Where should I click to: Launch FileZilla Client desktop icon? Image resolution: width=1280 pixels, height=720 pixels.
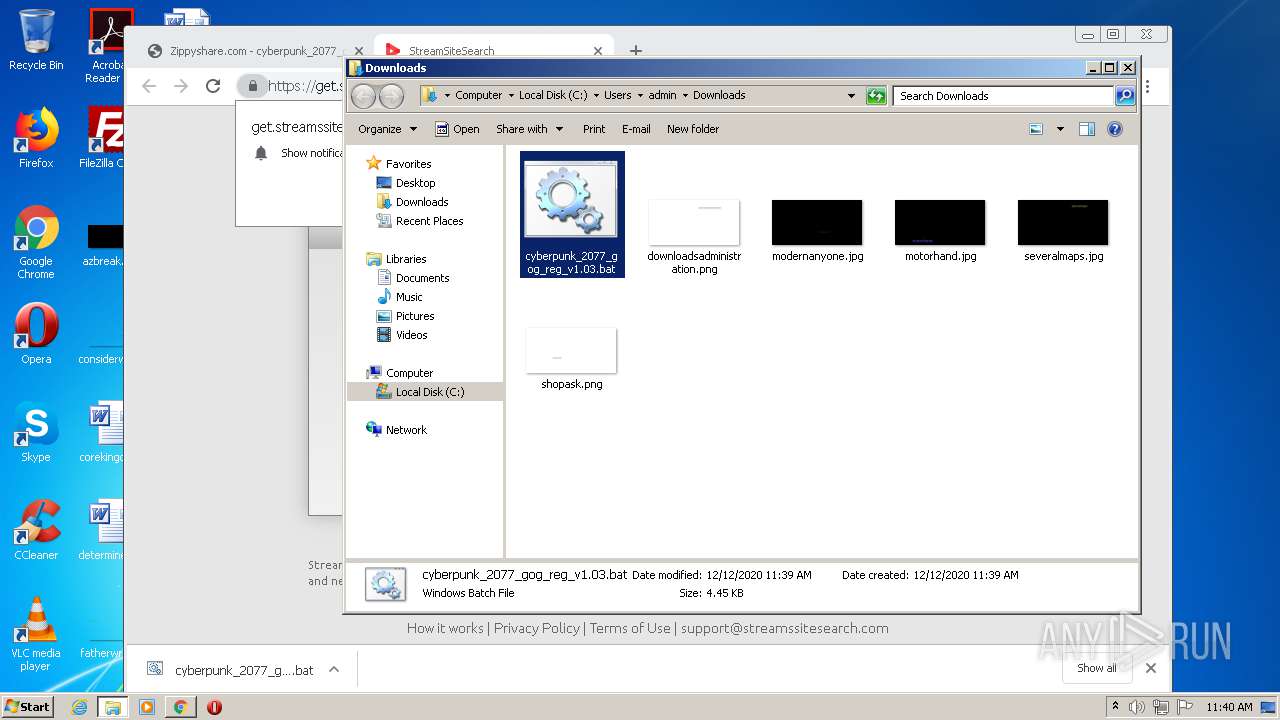(x=102, y=138)
